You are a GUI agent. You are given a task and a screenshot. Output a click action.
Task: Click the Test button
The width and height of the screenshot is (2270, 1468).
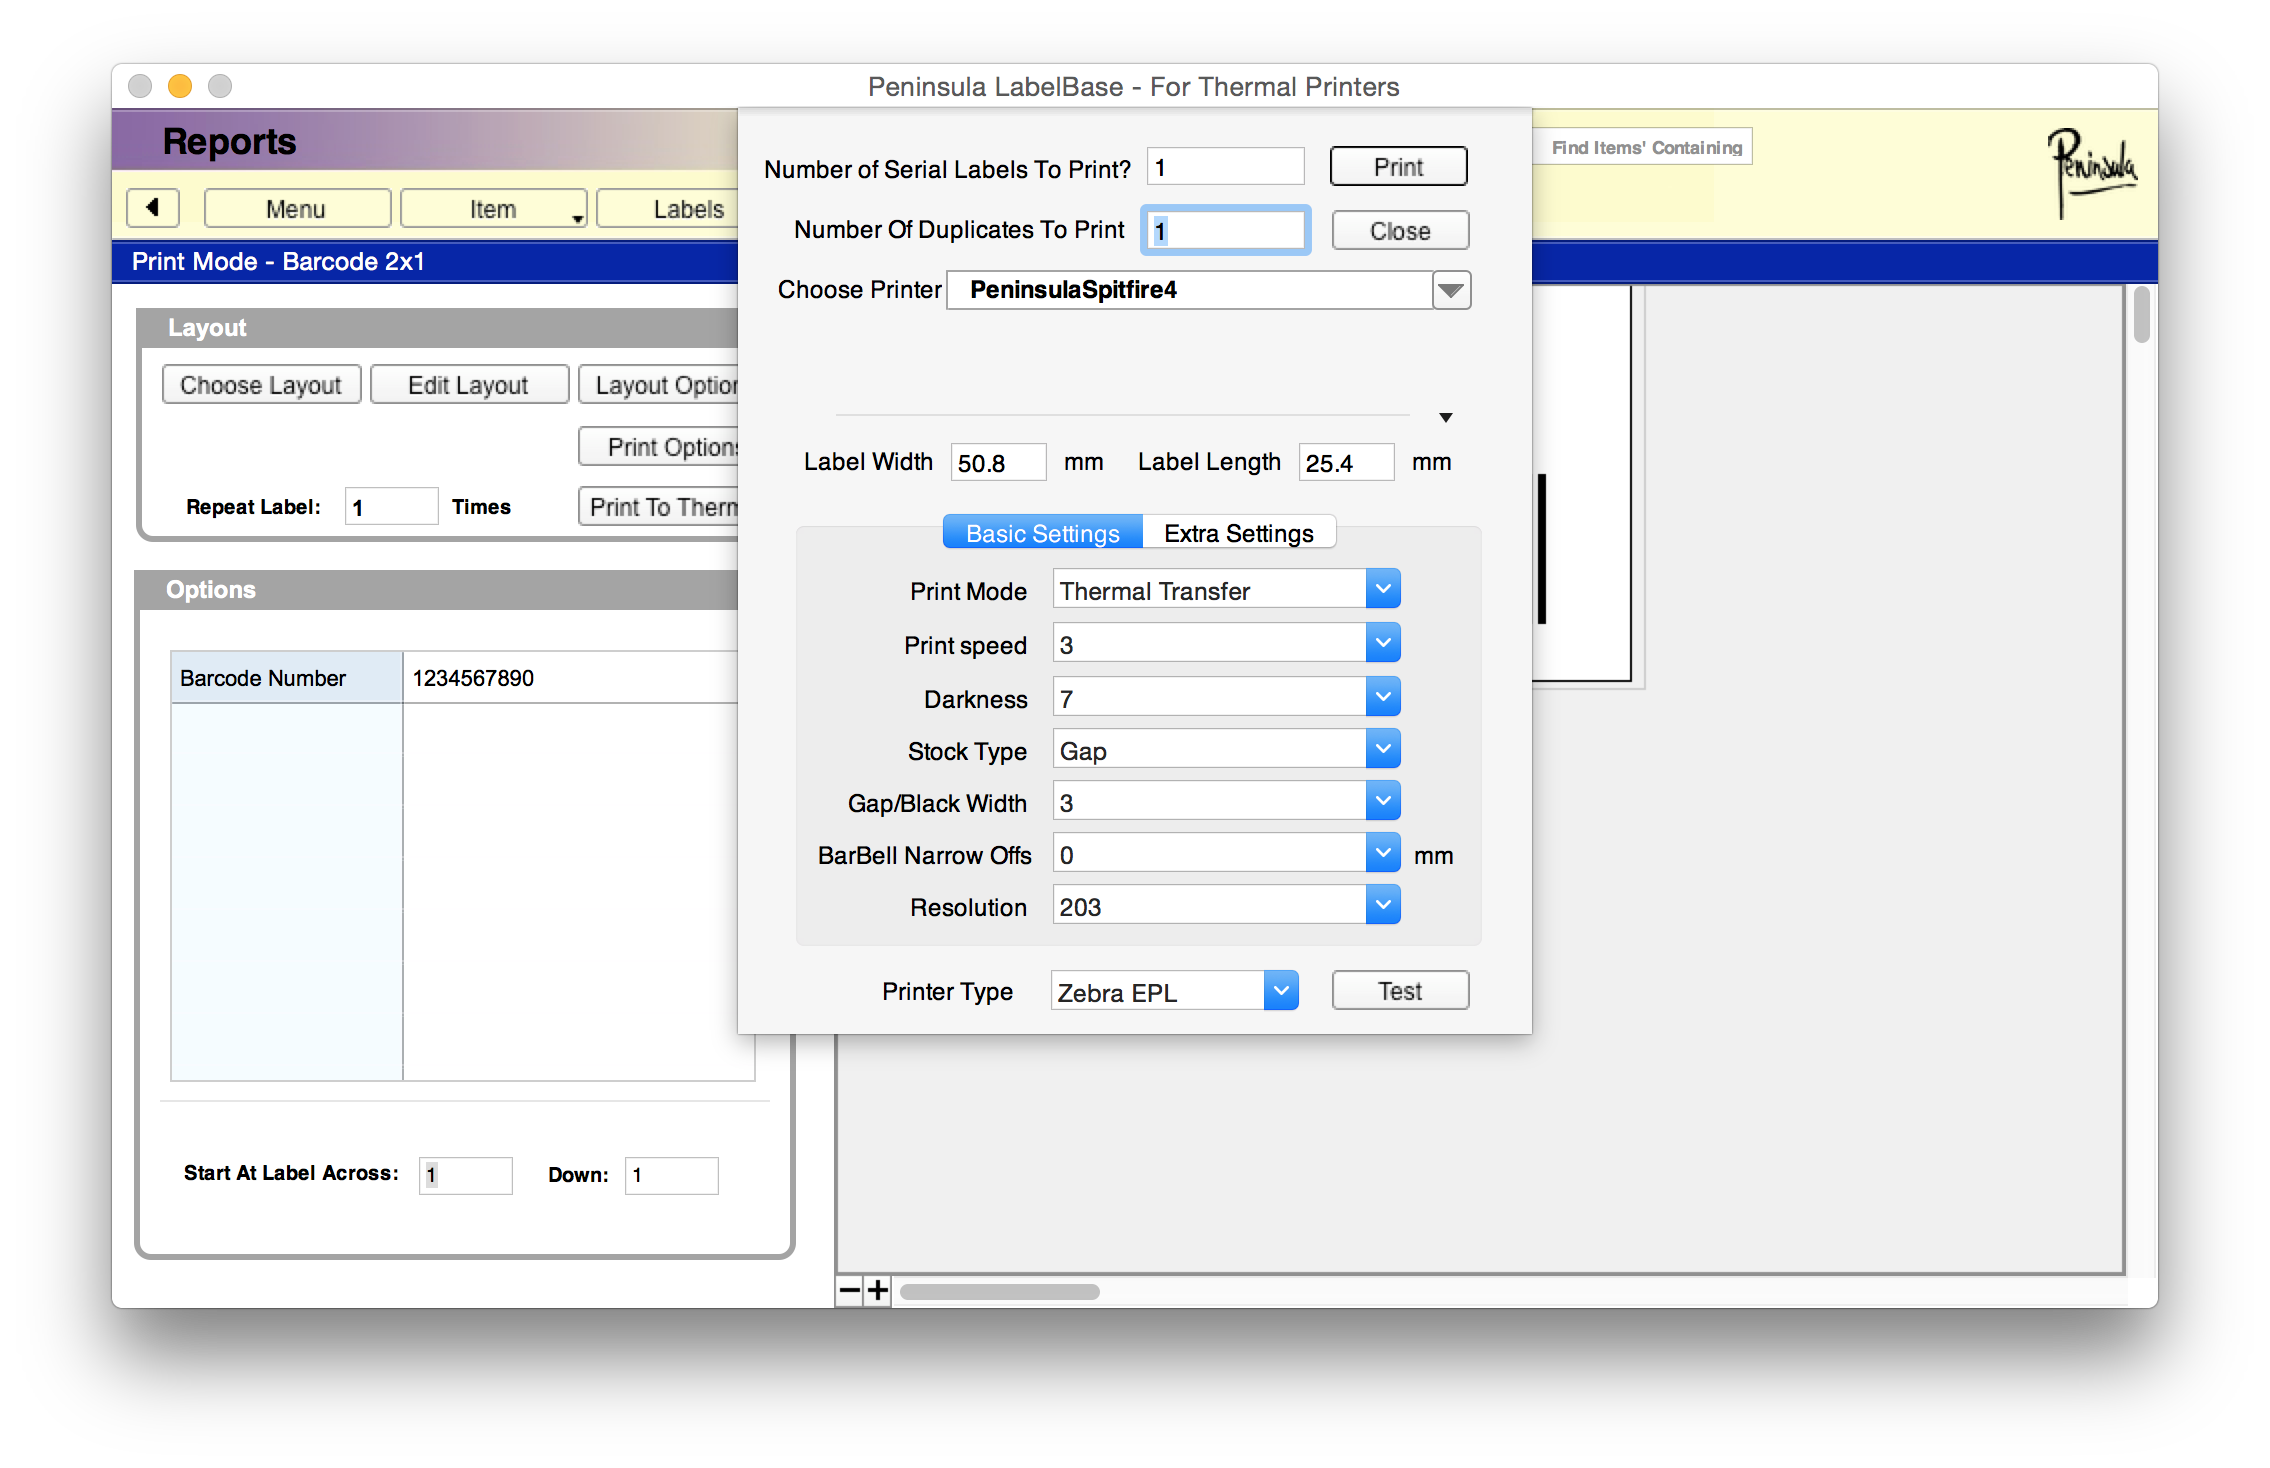tap(1399, 991)
